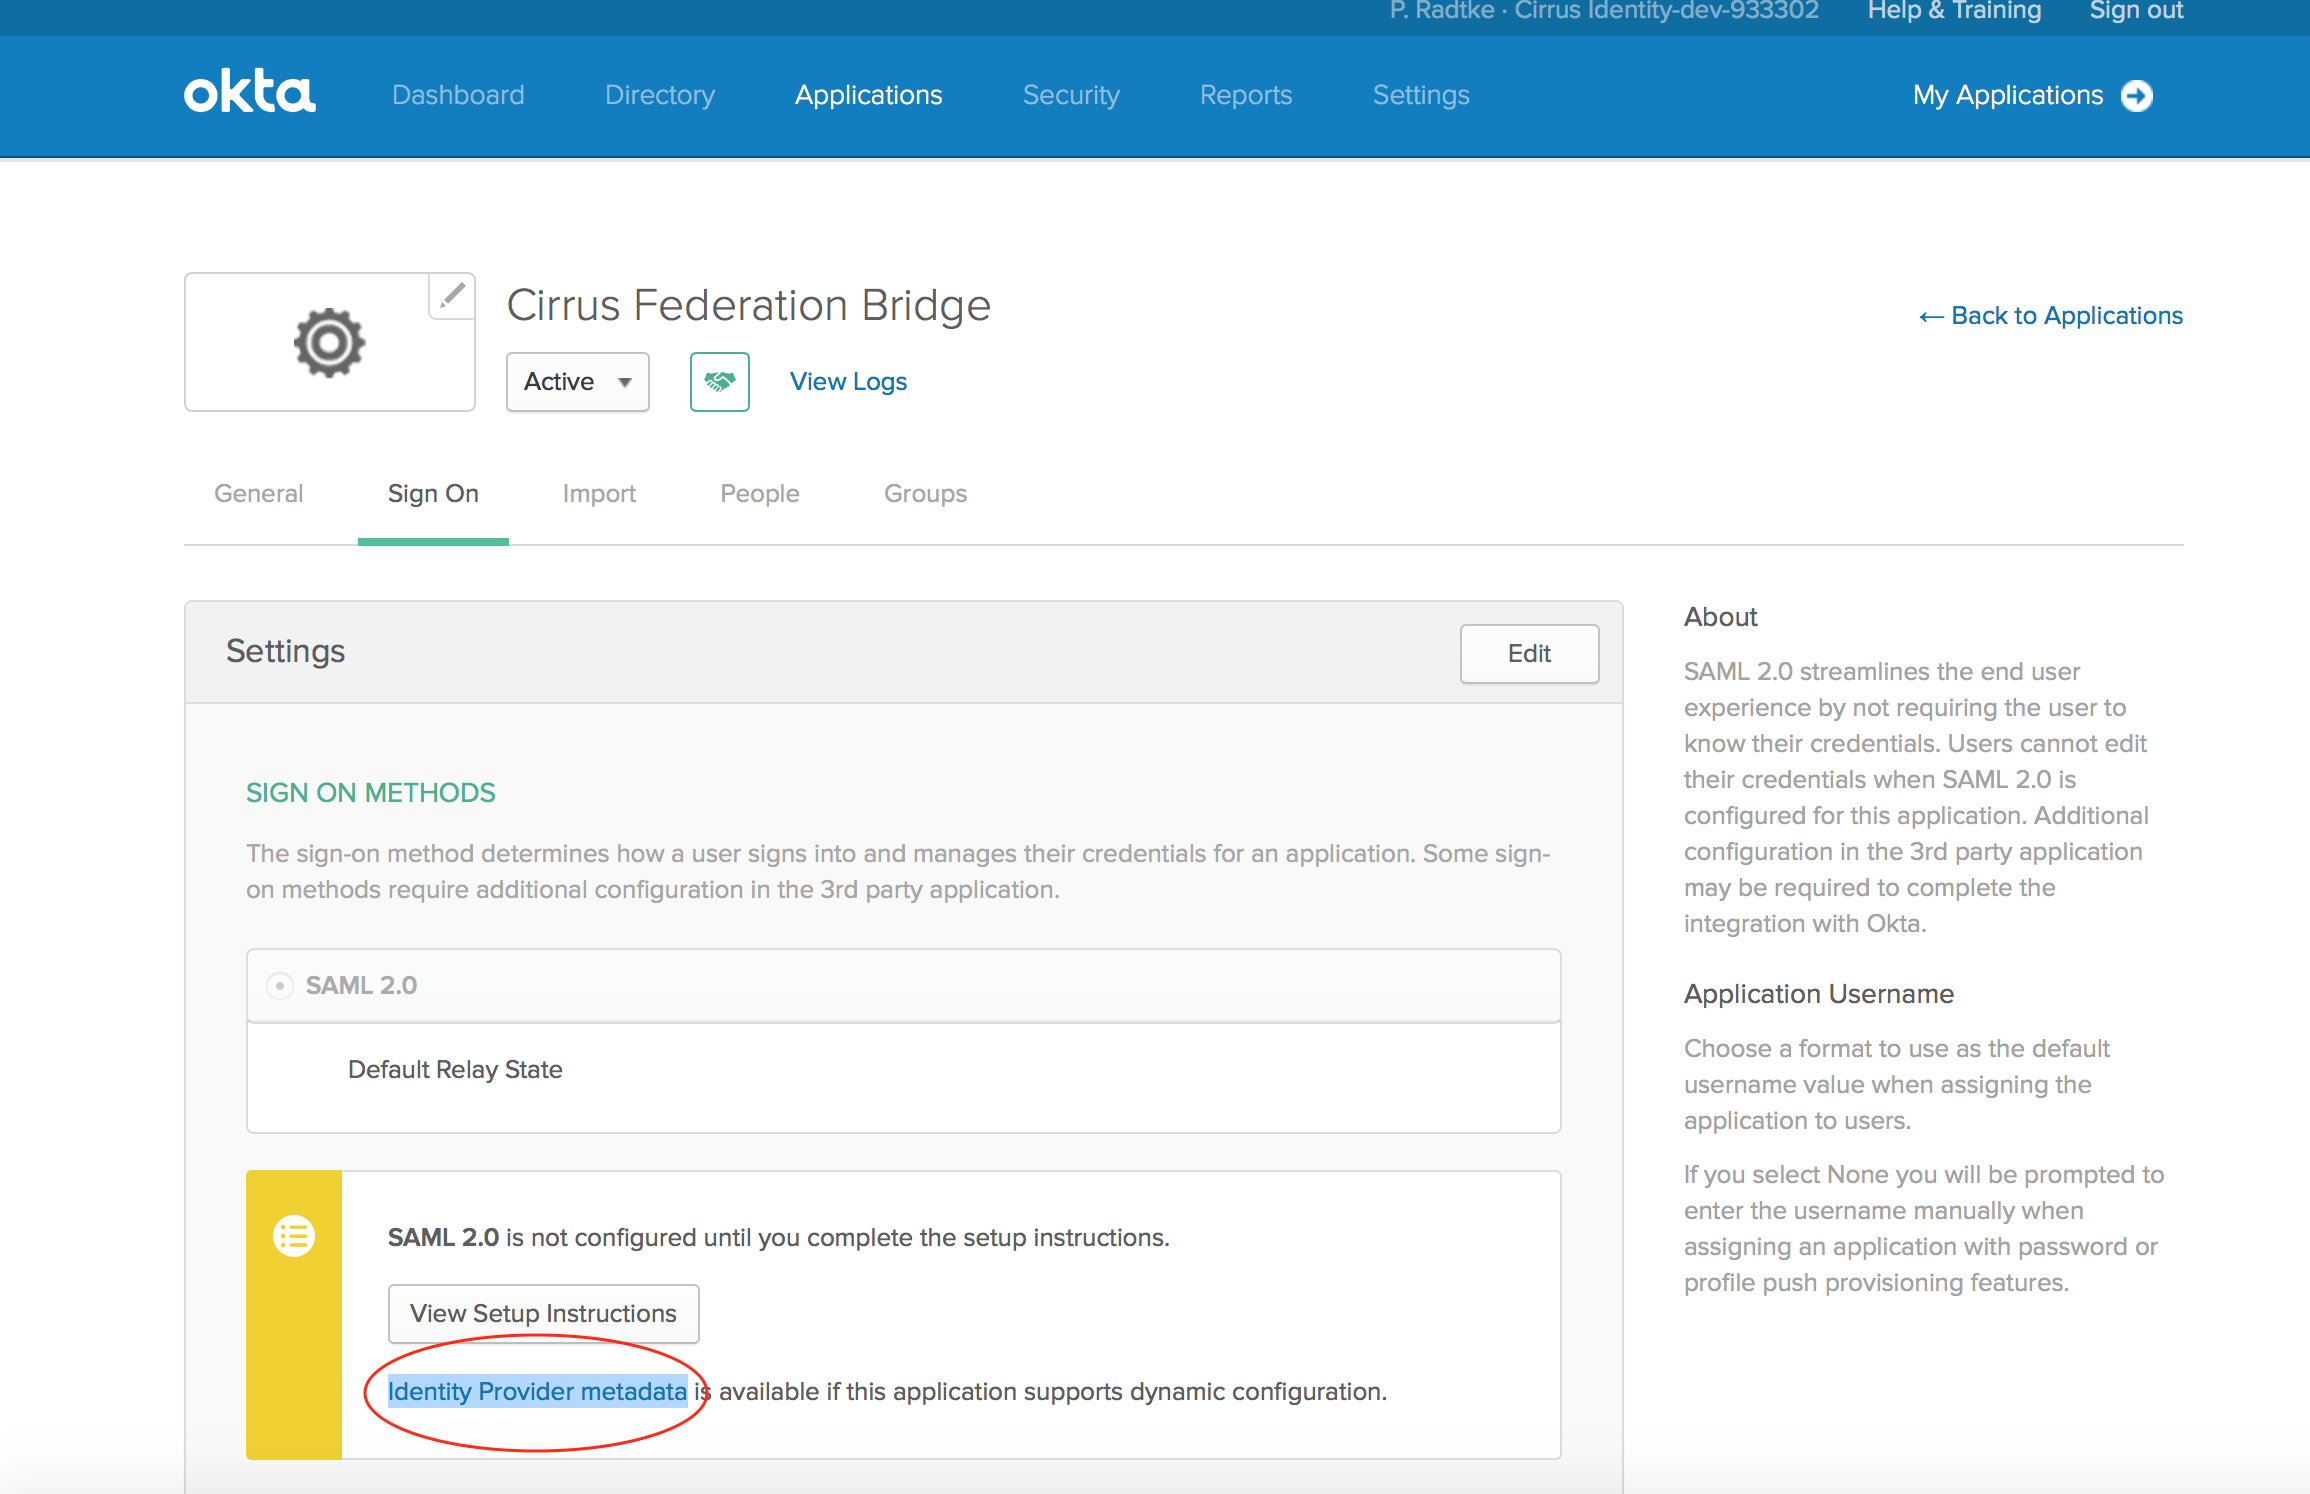Open the Settings menu in the navbar
The width and height of the screenshot is (2310, 1494).
(1421, 95)
